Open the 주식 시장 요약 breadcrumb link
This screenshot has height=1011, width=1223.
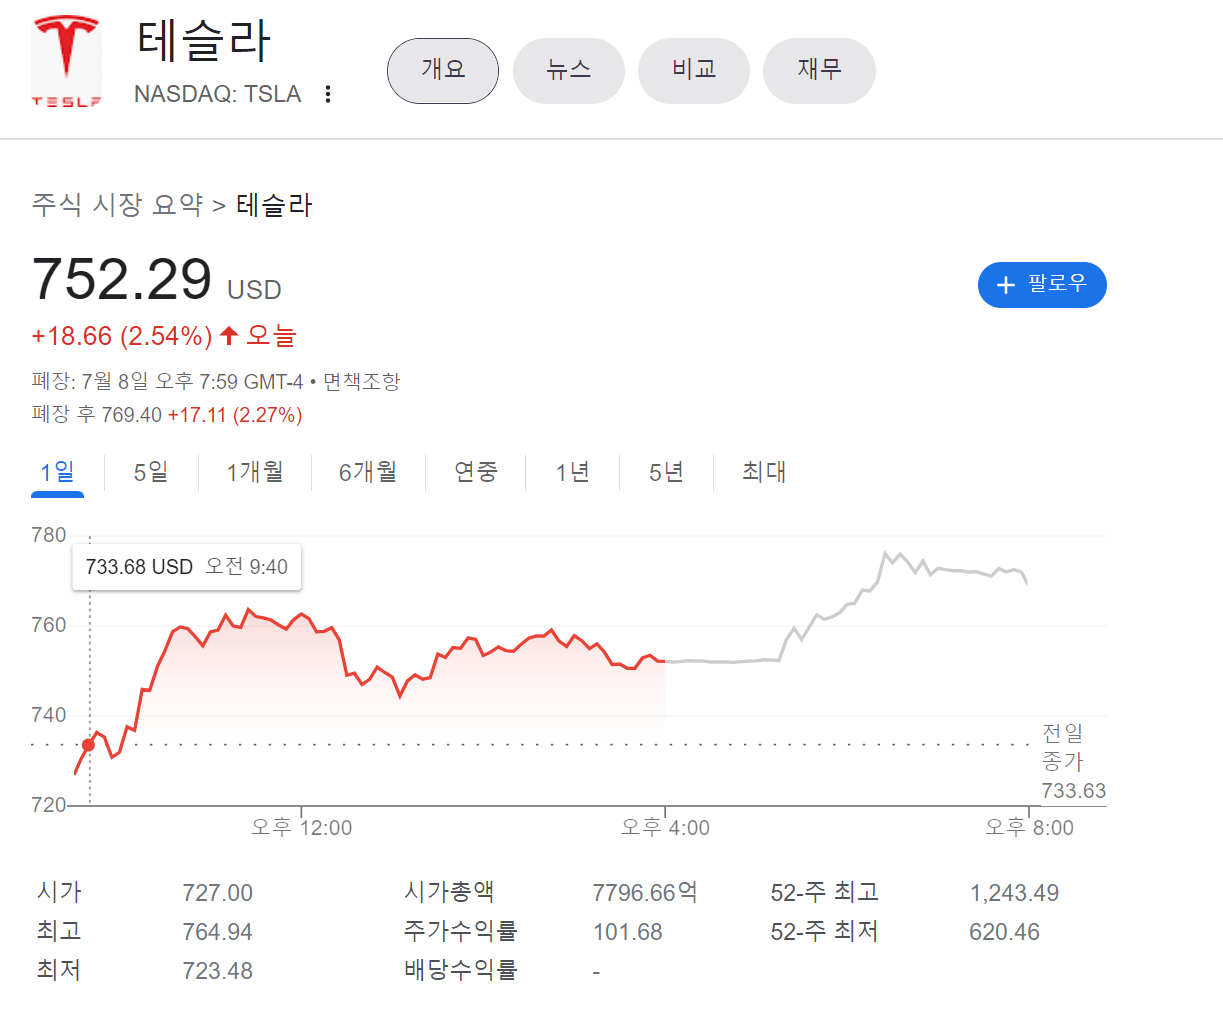117,205
